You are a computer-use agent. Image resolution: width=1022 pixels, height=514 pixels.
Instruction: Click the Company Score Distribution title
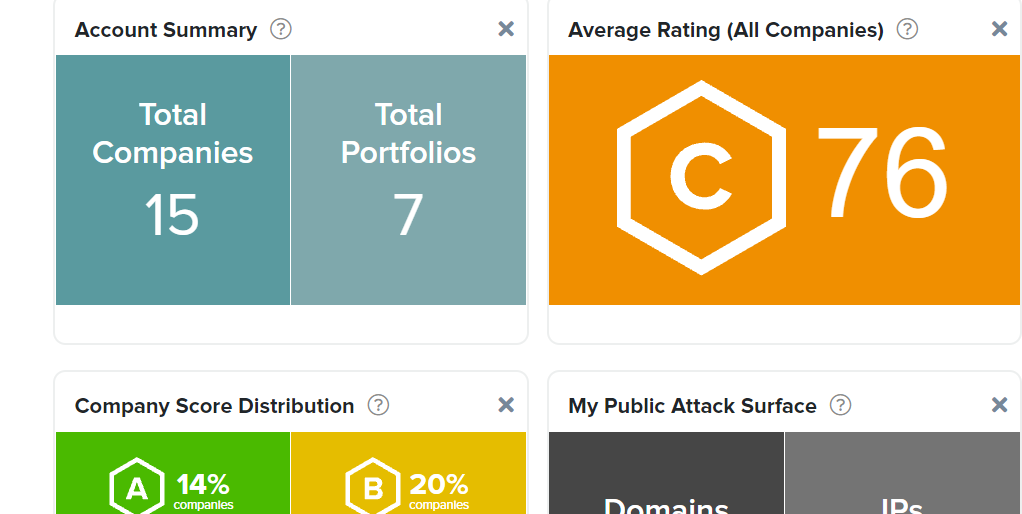[x=214, y=406]
